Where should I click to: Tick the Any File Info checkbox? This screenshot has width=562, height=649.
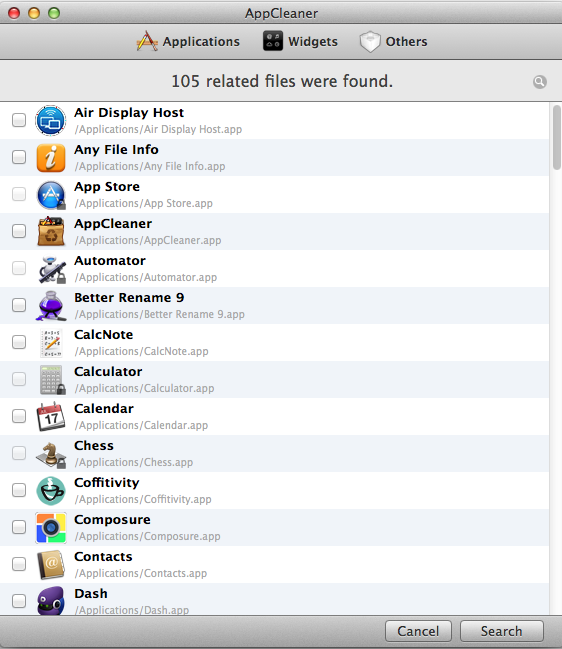coord(19,157)
